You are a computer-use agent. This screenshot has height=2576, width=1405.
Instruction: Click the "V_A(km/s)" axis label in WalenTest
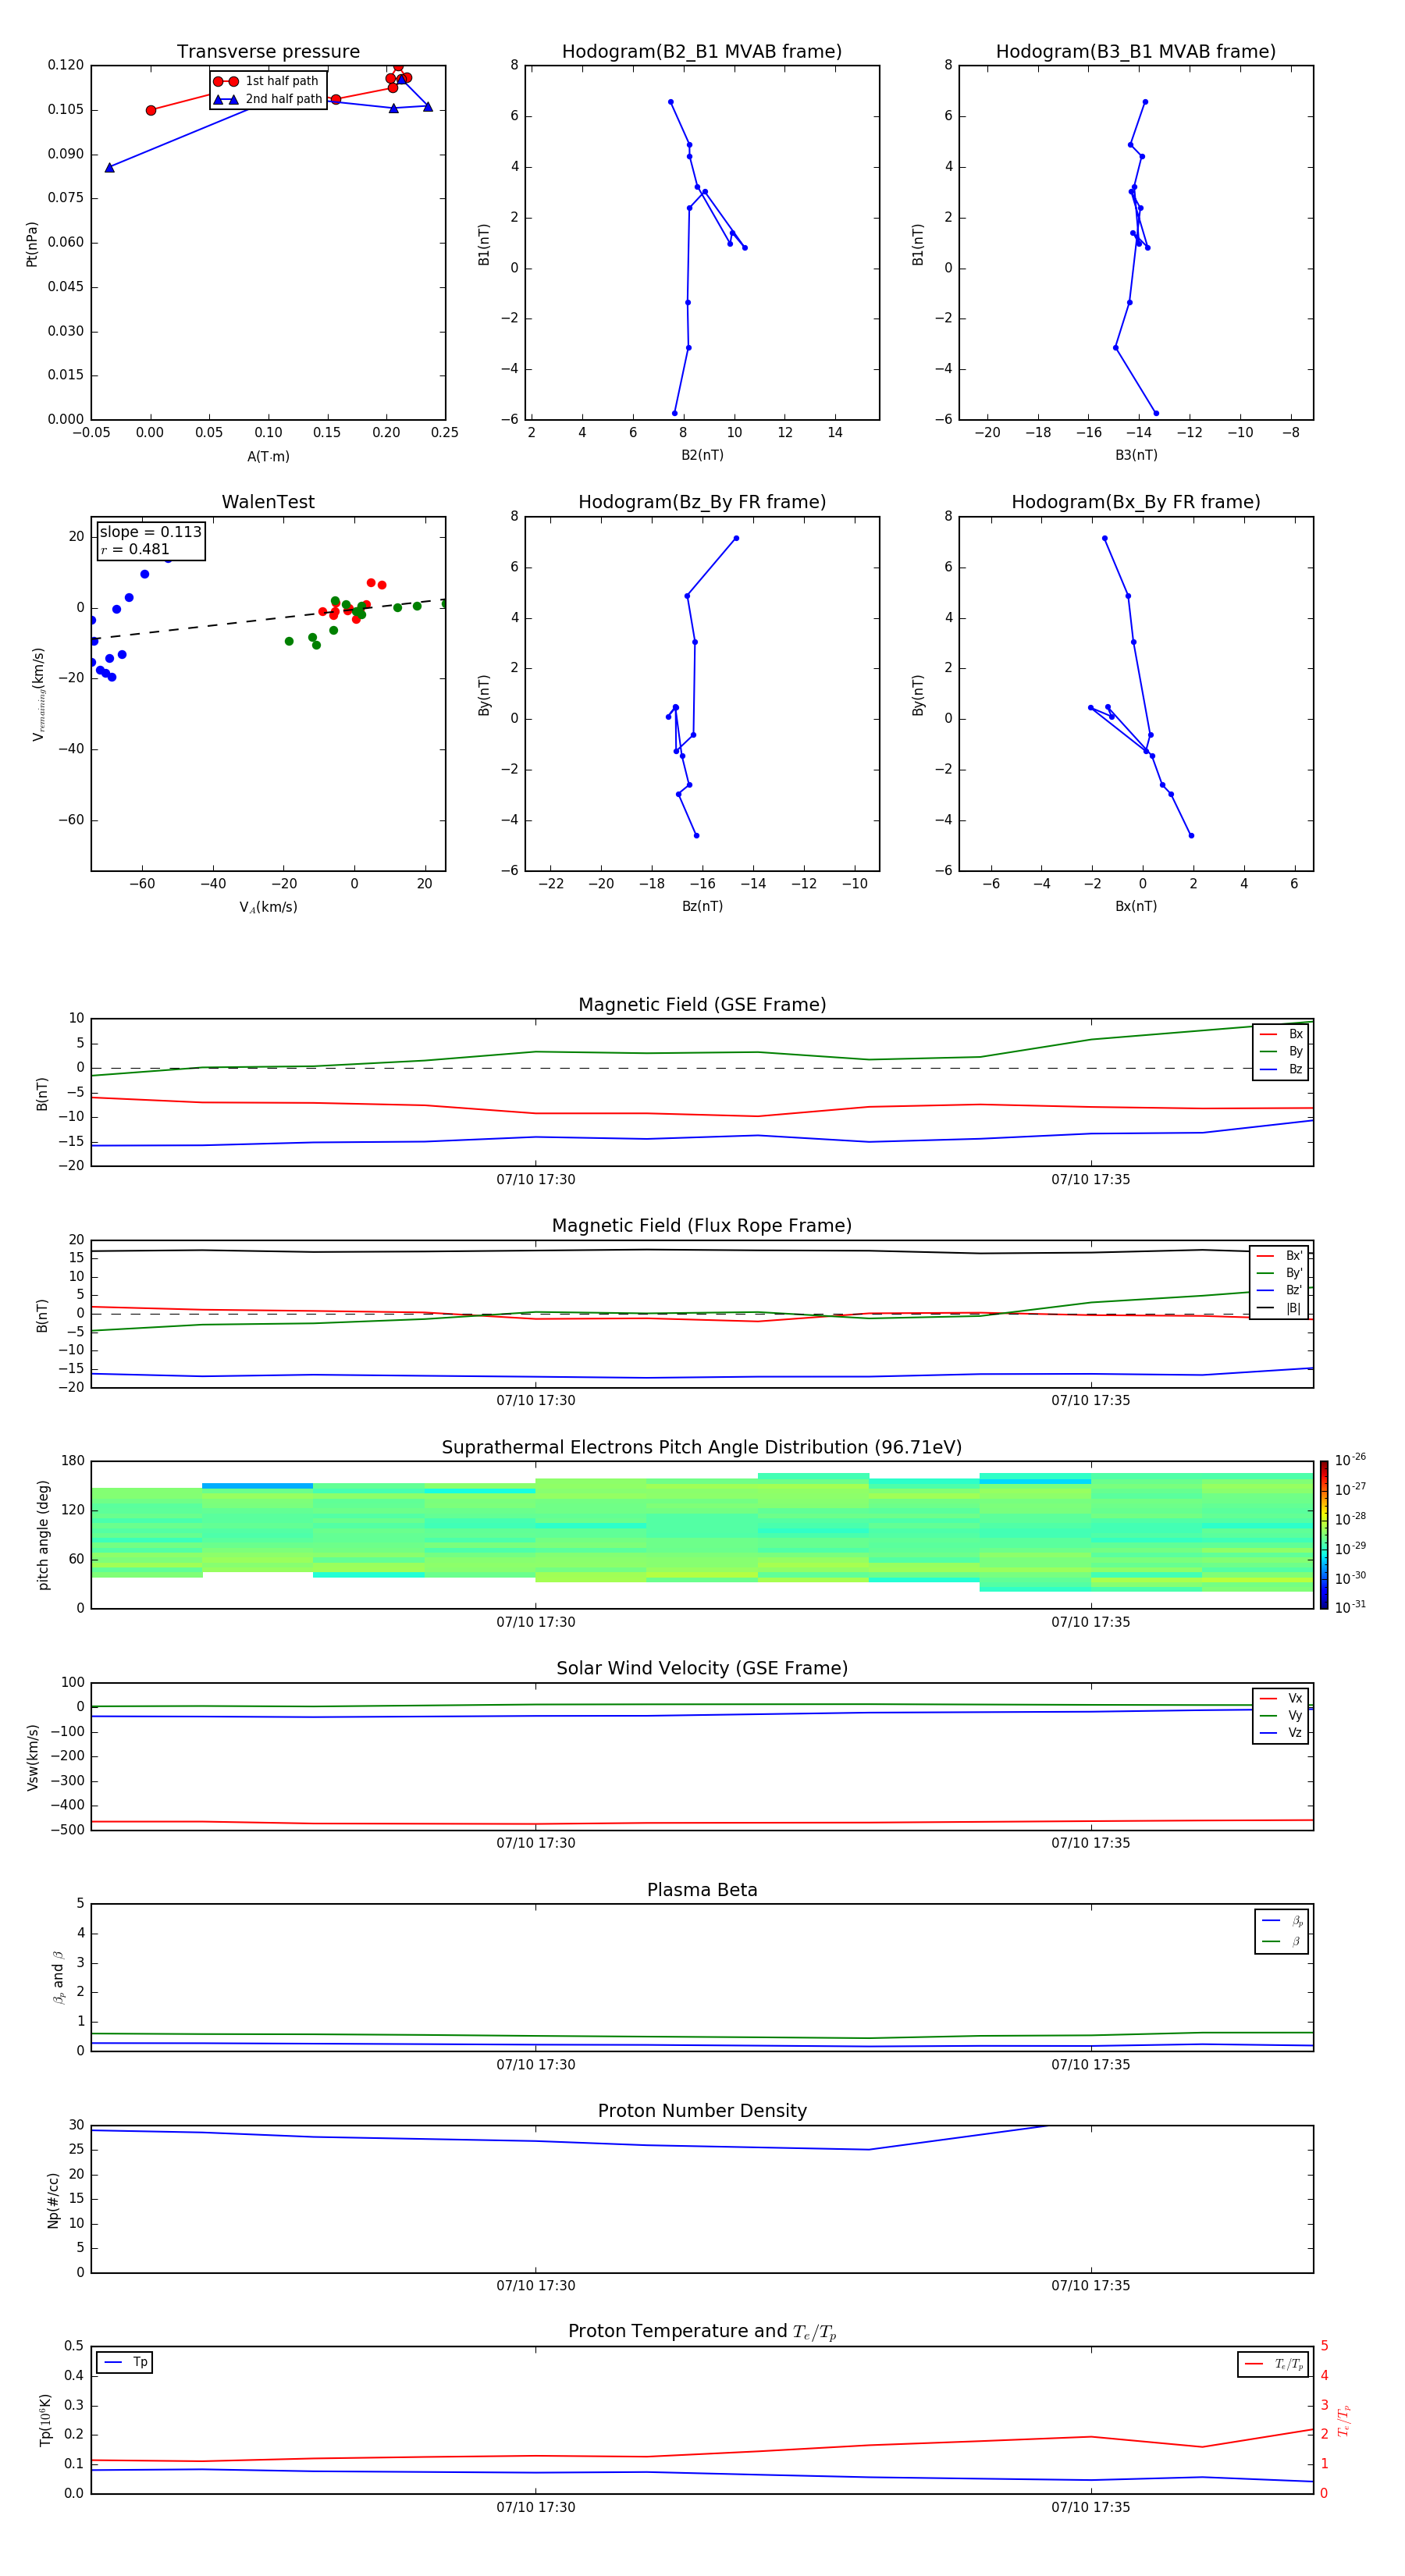(268, 908)
